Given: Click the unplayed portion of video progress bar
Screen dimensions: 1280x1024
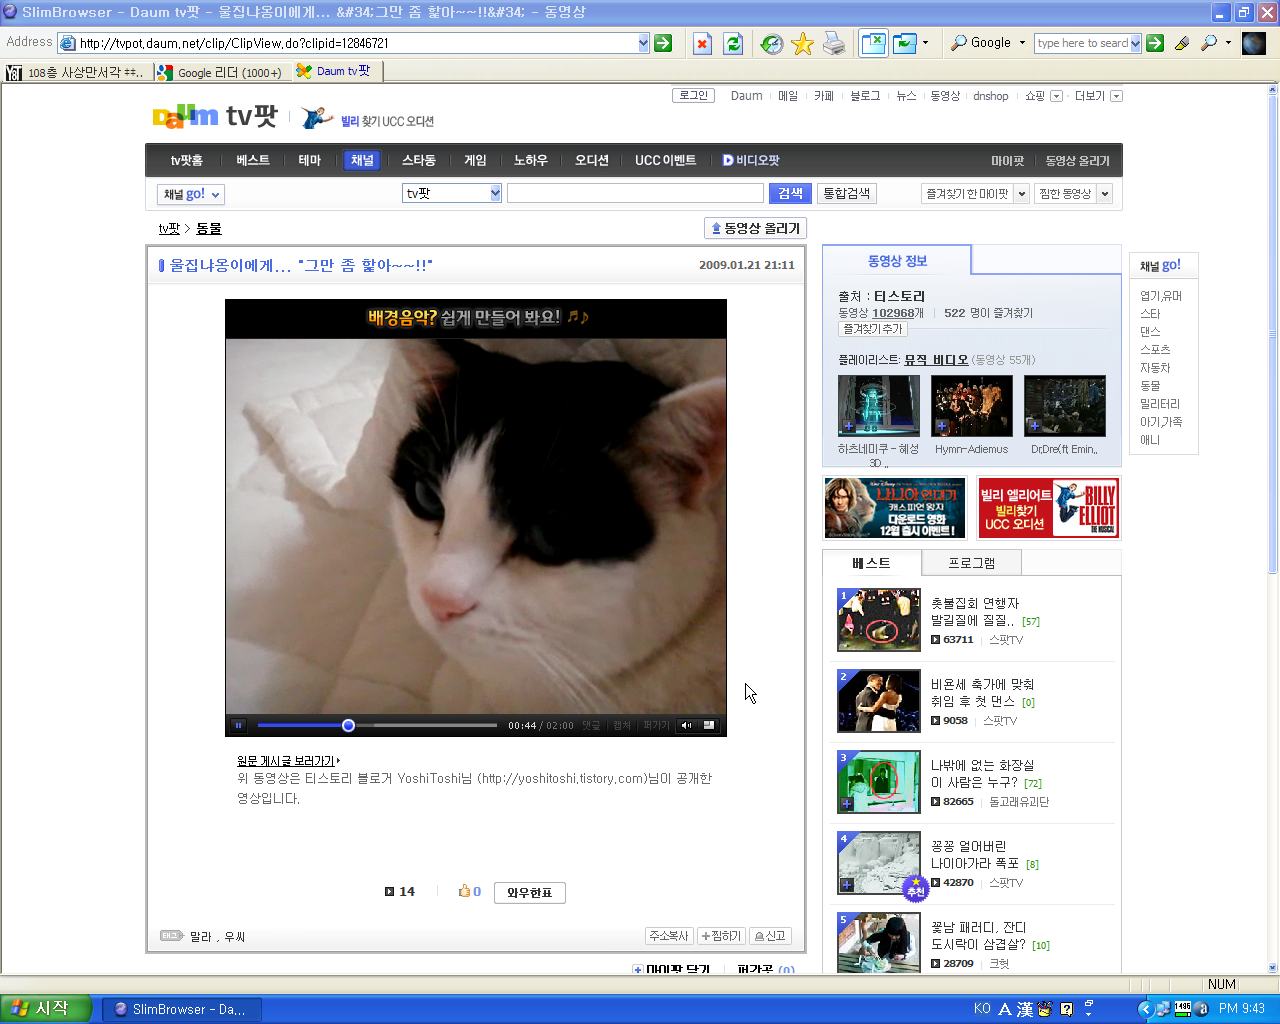Looking at the screenshot, I should [x=426, y=725].
